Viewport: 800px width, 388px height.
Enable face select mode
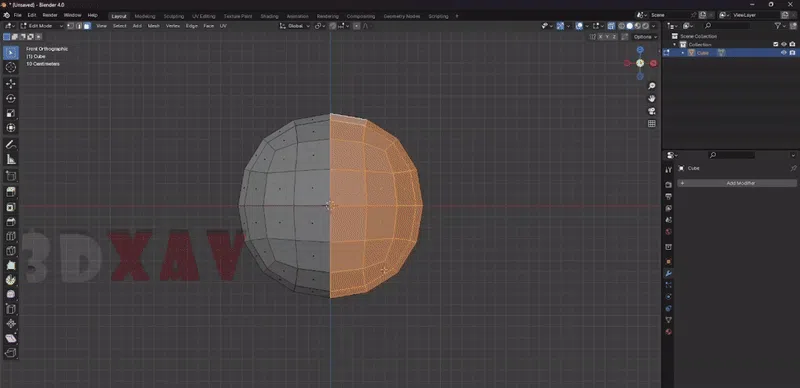(x=87, y=26)
